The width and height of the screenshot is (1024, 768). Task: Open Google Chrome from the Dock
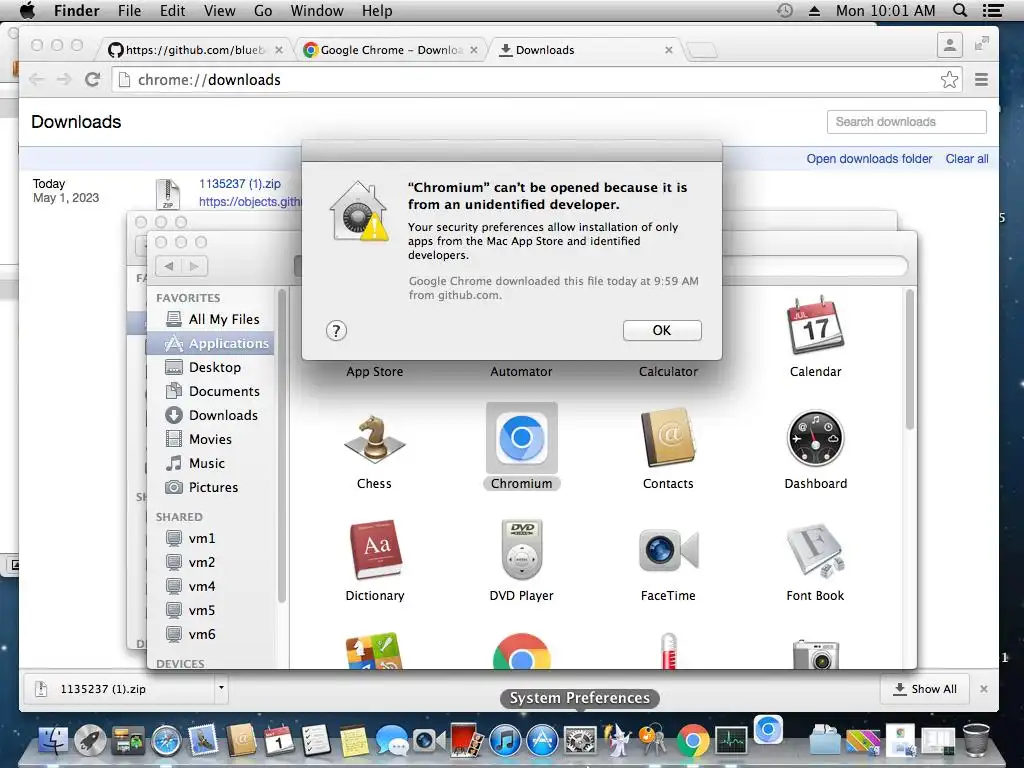694,741
